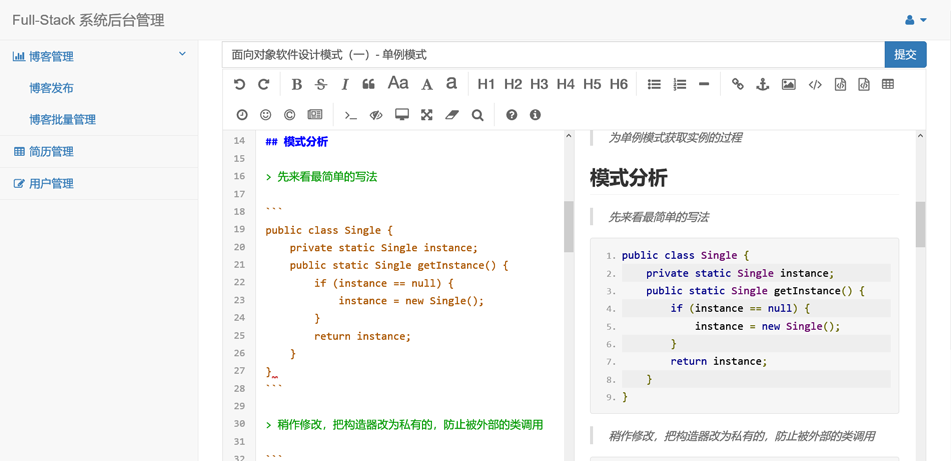
Task: Open search in the editor
Action: point(477,114)
